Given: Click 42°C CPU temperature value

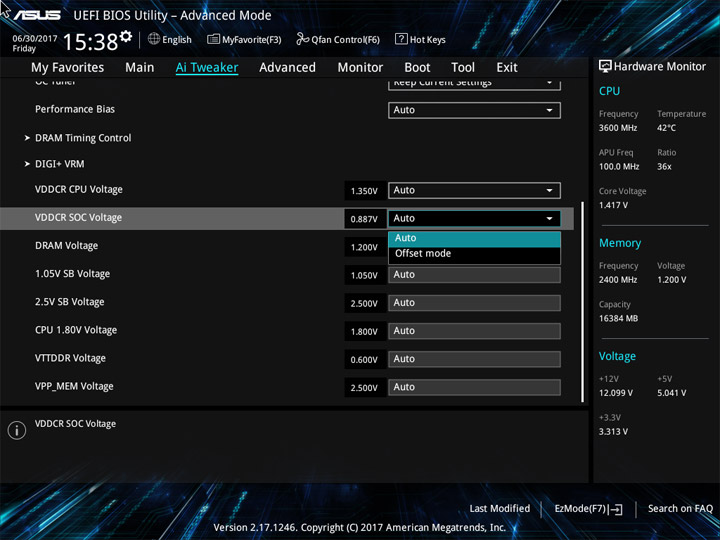Looking at the screenshot, I should click(666, 128).
